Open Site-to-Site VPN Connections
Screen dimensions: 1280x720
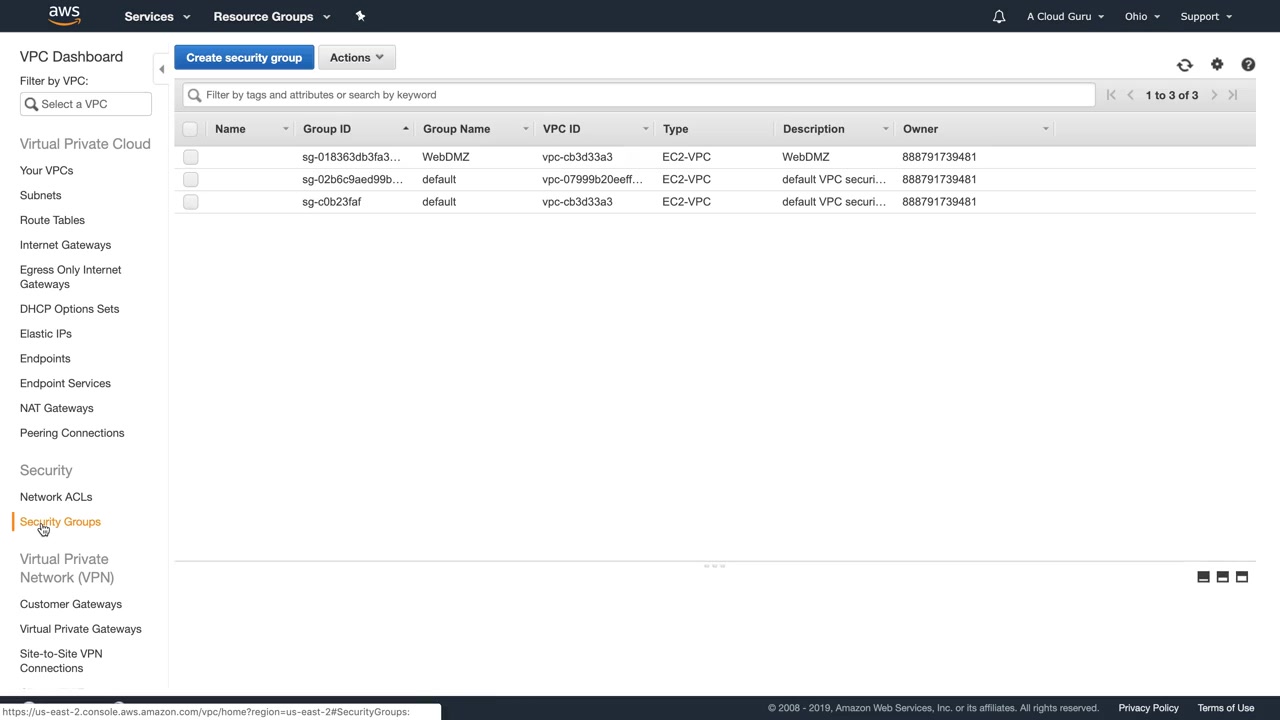tap(61, 661)
